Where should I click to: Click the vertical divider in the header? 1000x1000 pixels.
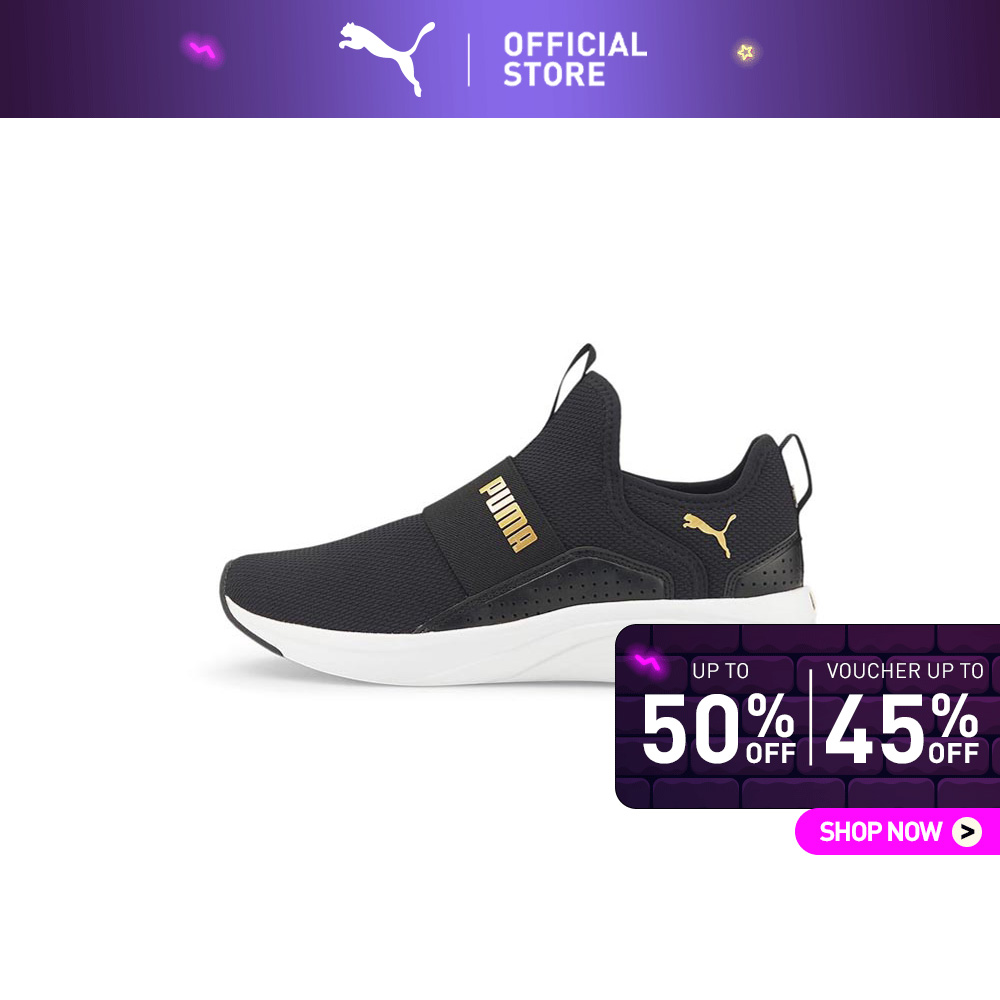tap(469, 59)
